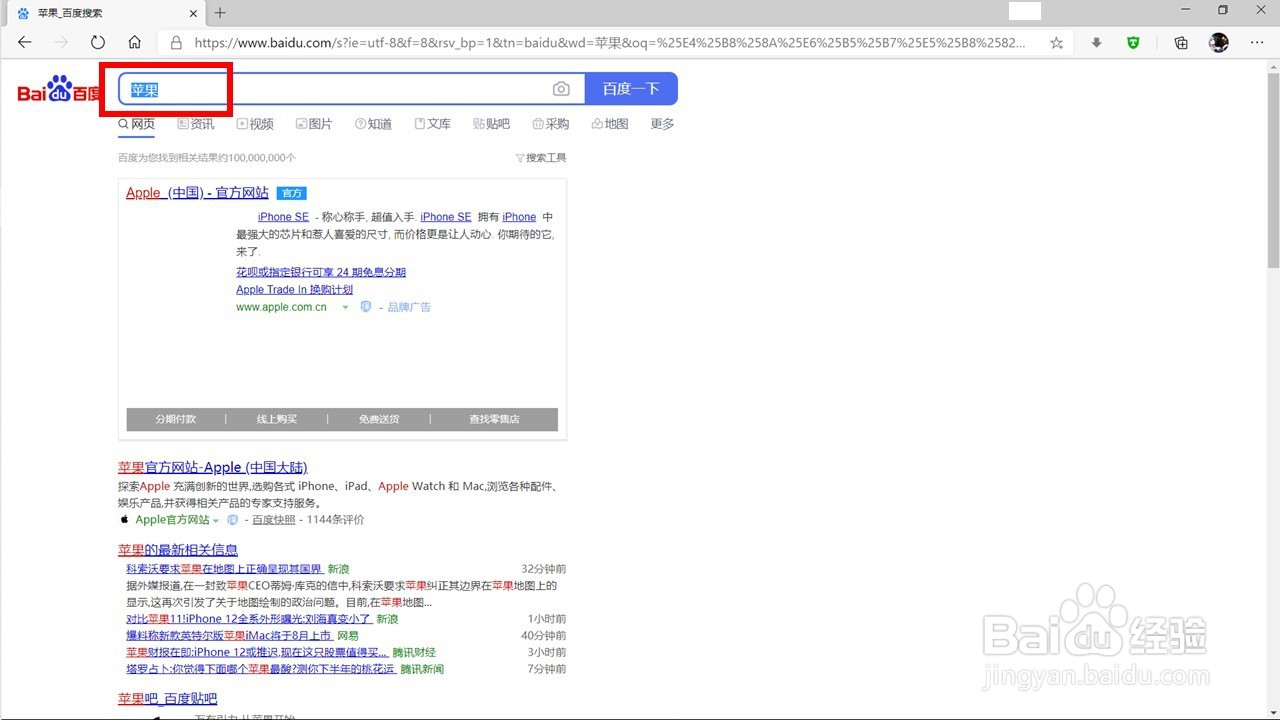The image size is (1280, 720).
Task: Switch to the 资讯 tab
Action: pos(196,124)
